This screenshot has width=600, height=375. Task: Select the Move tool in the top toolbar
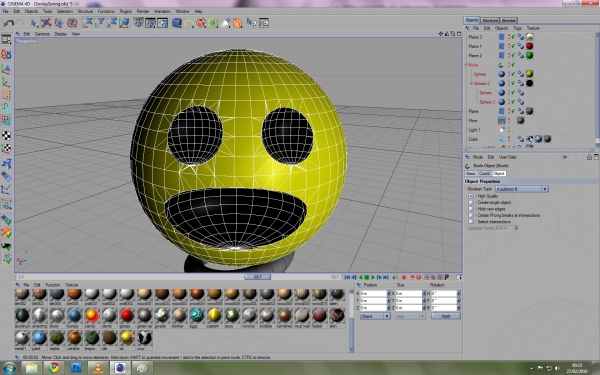coord(46,23)
